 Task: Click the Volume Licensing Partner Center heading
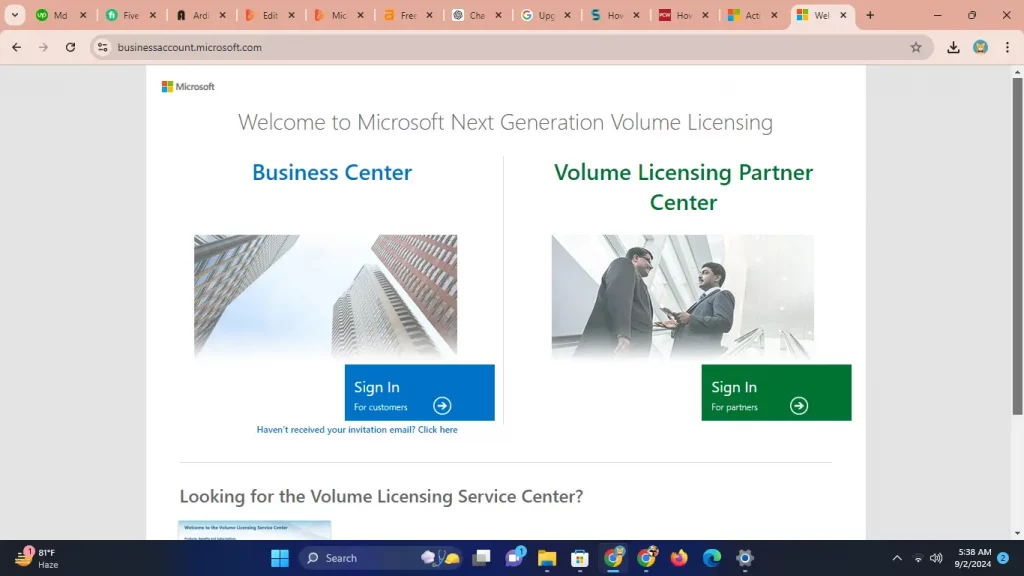(683, 187)
